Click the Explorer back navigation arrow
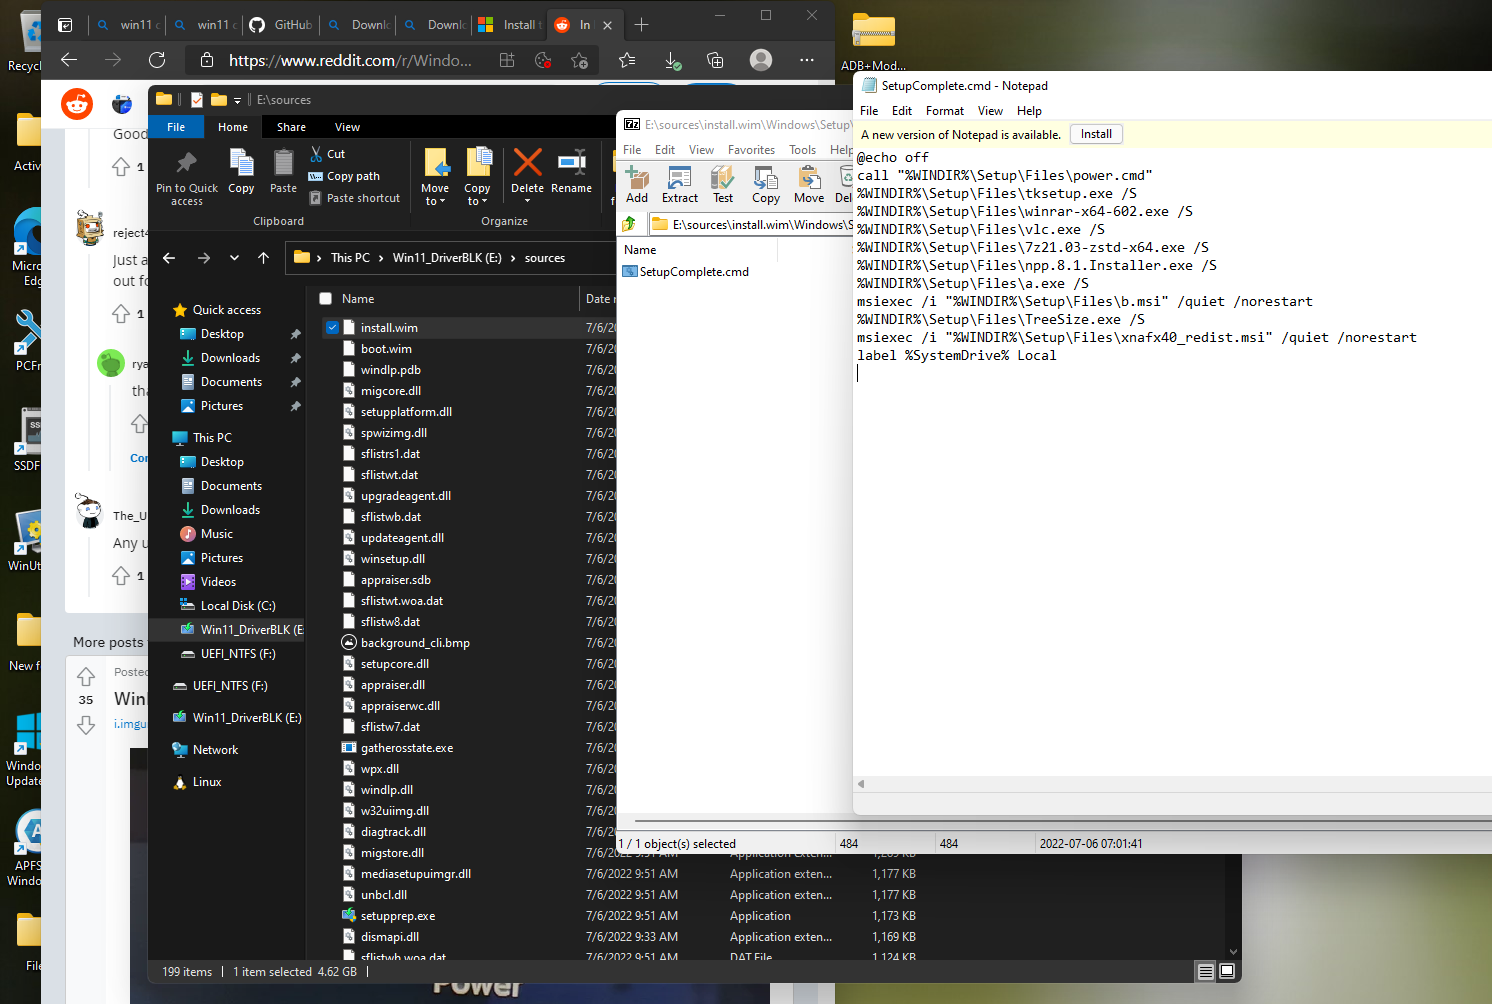Screen dimensions: 1492x1004 (x=169, y=258)
